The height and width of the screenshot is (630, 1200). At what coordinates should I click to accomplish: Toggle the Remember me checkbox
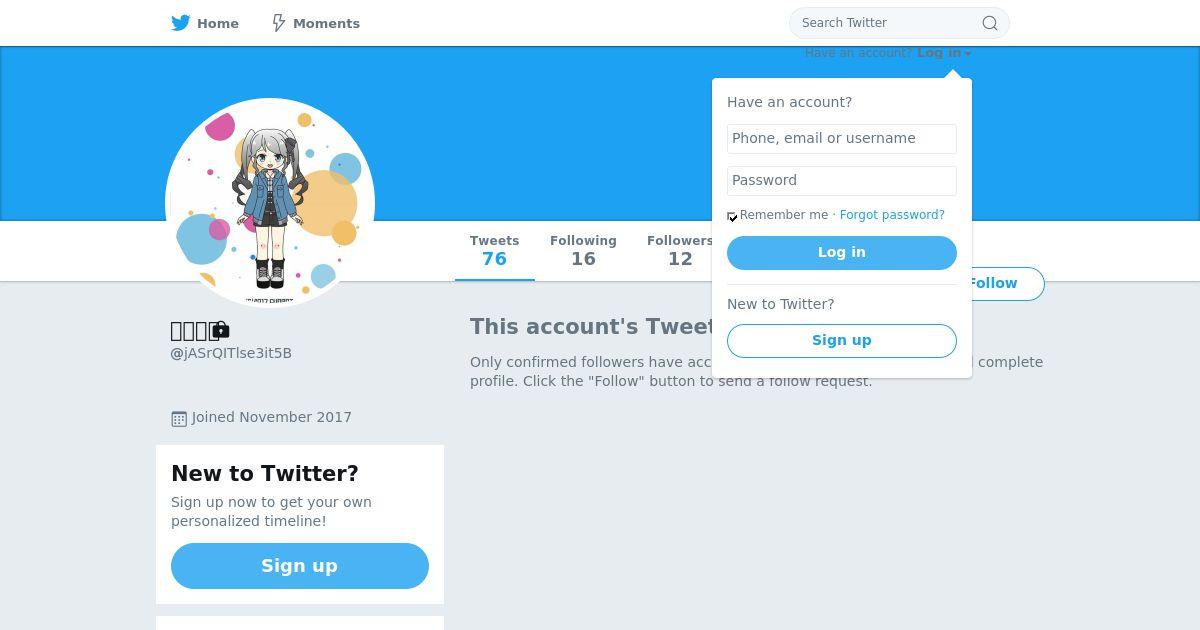732,216
